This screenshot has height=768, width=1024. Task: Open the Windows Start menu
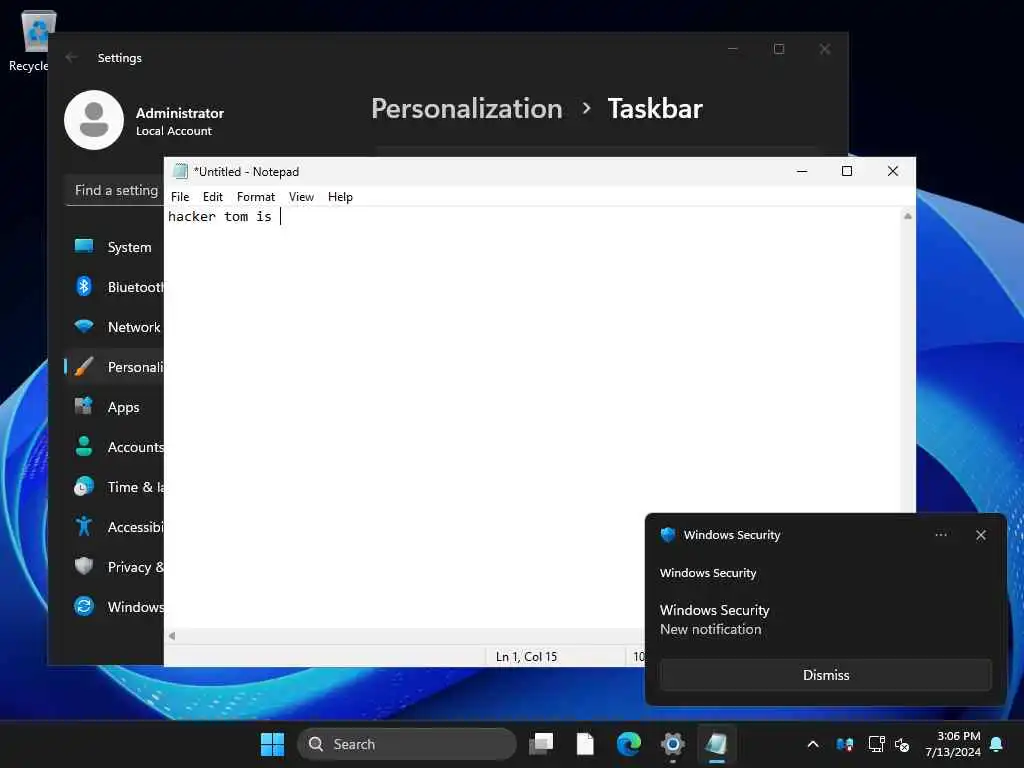272,744
